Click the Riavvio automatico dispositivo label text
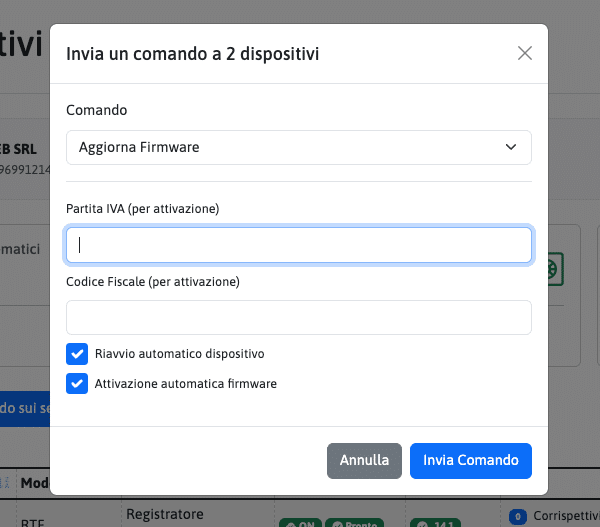Viewport: 600px width, 527px height. coord(180,354)
